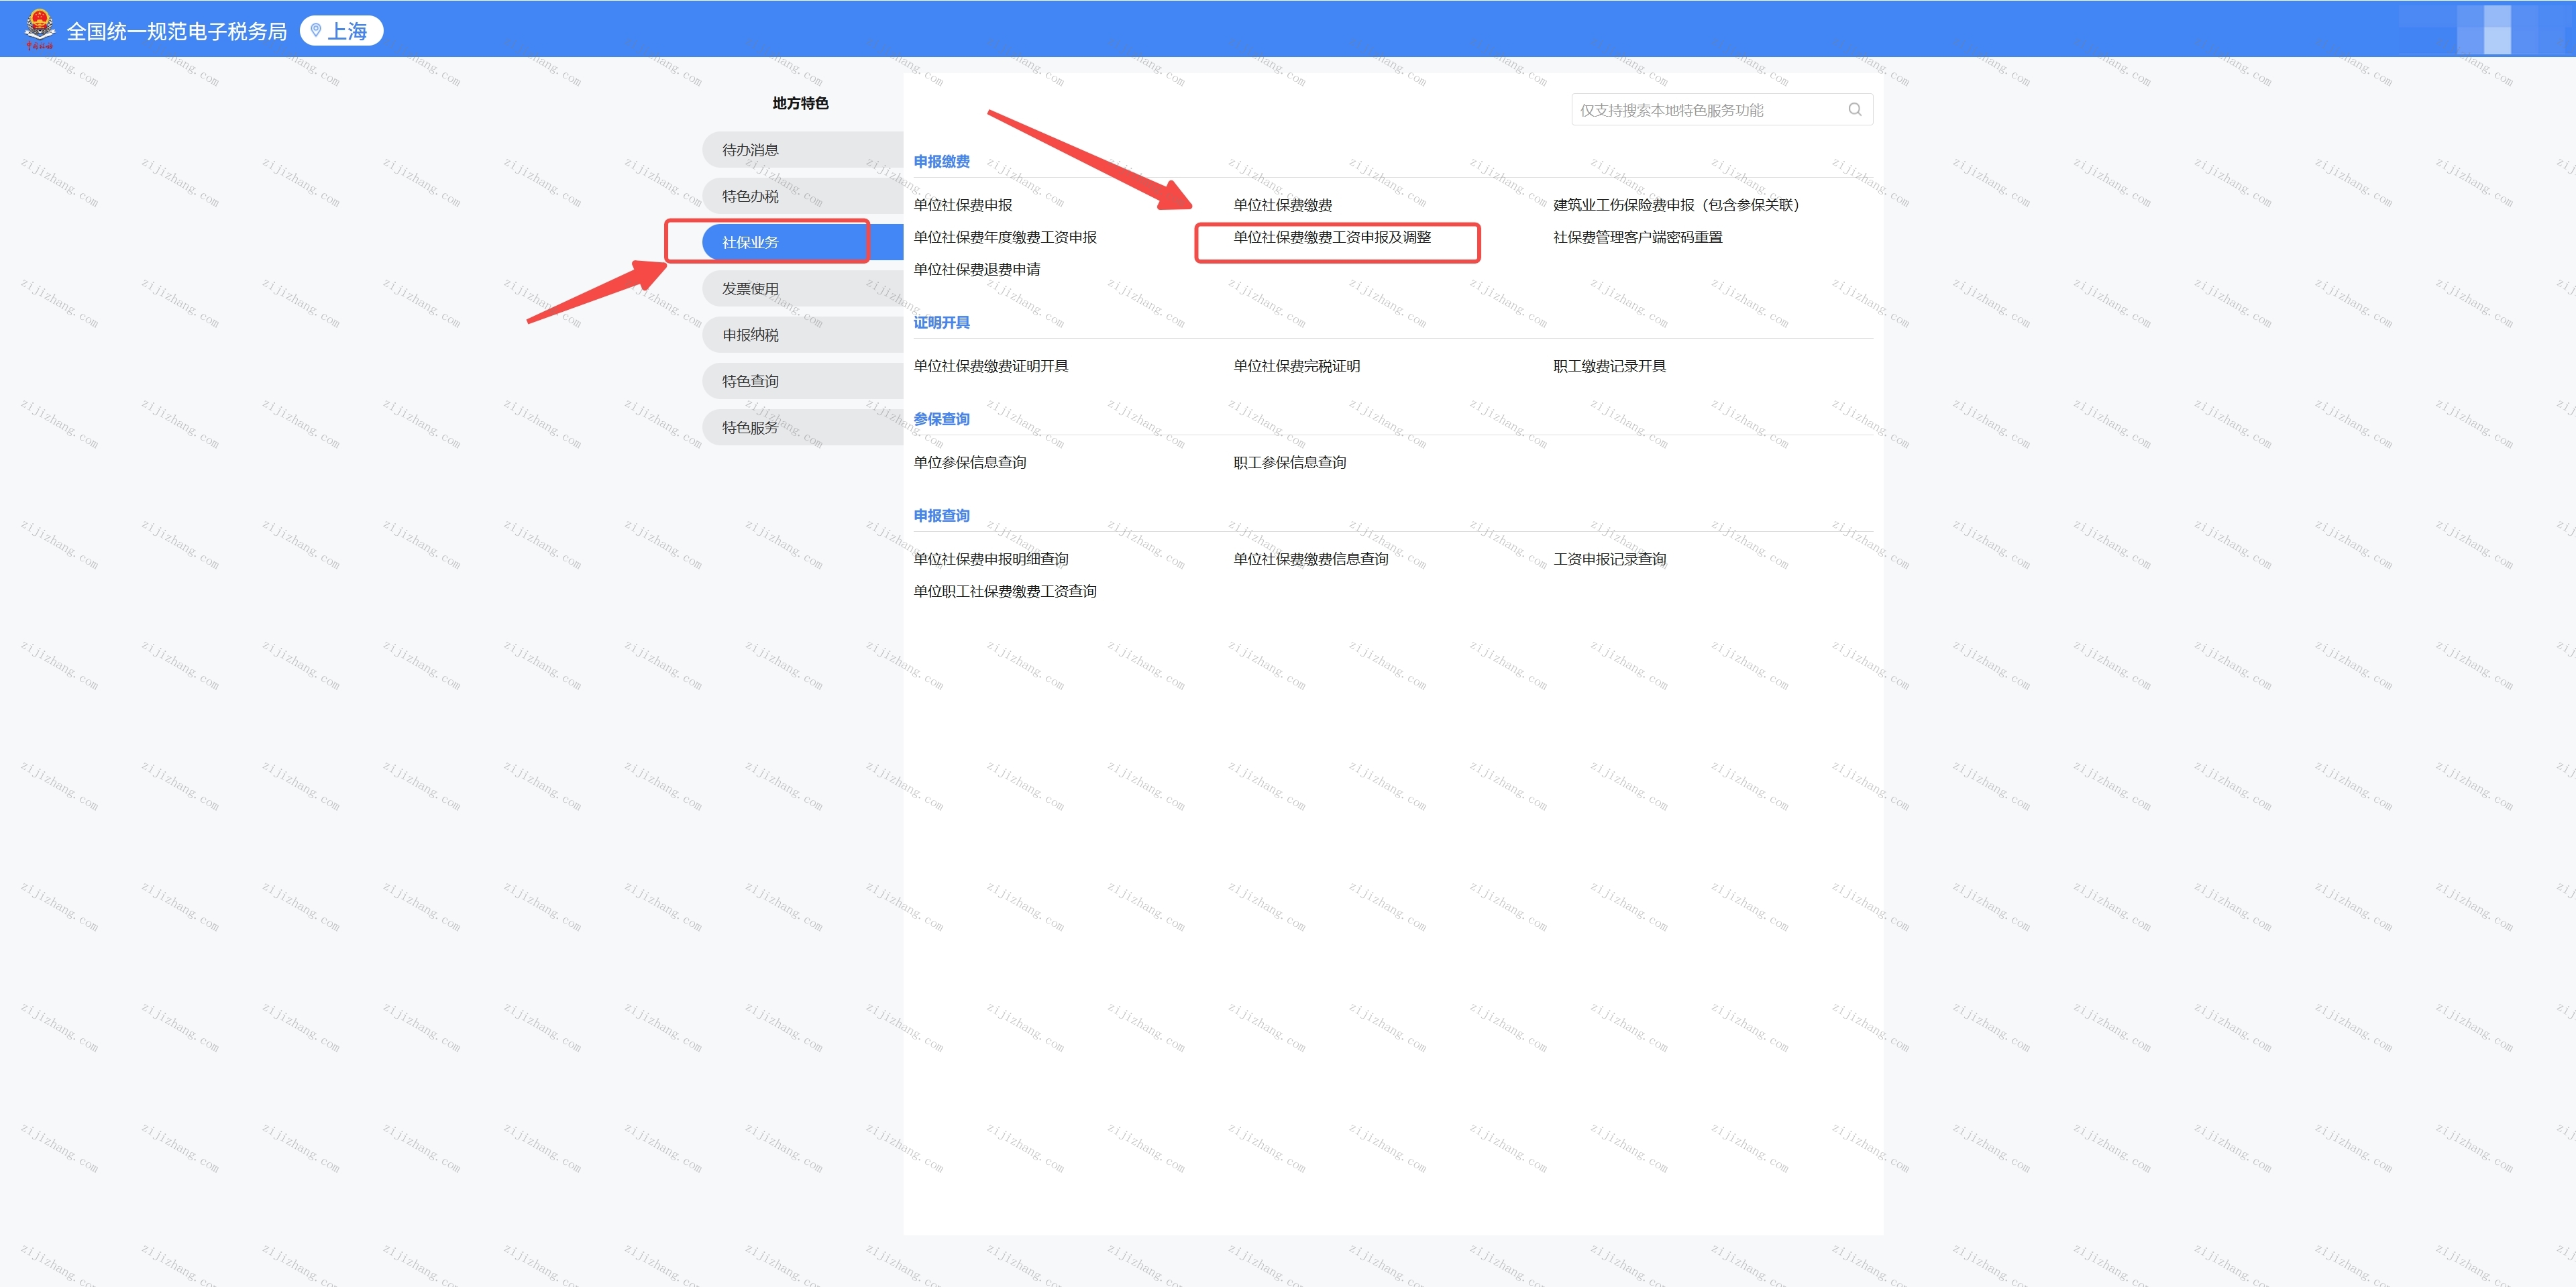Open 单位社保费缴费证明开具
Screen dimensions: 2576x1287
point(991,366)
